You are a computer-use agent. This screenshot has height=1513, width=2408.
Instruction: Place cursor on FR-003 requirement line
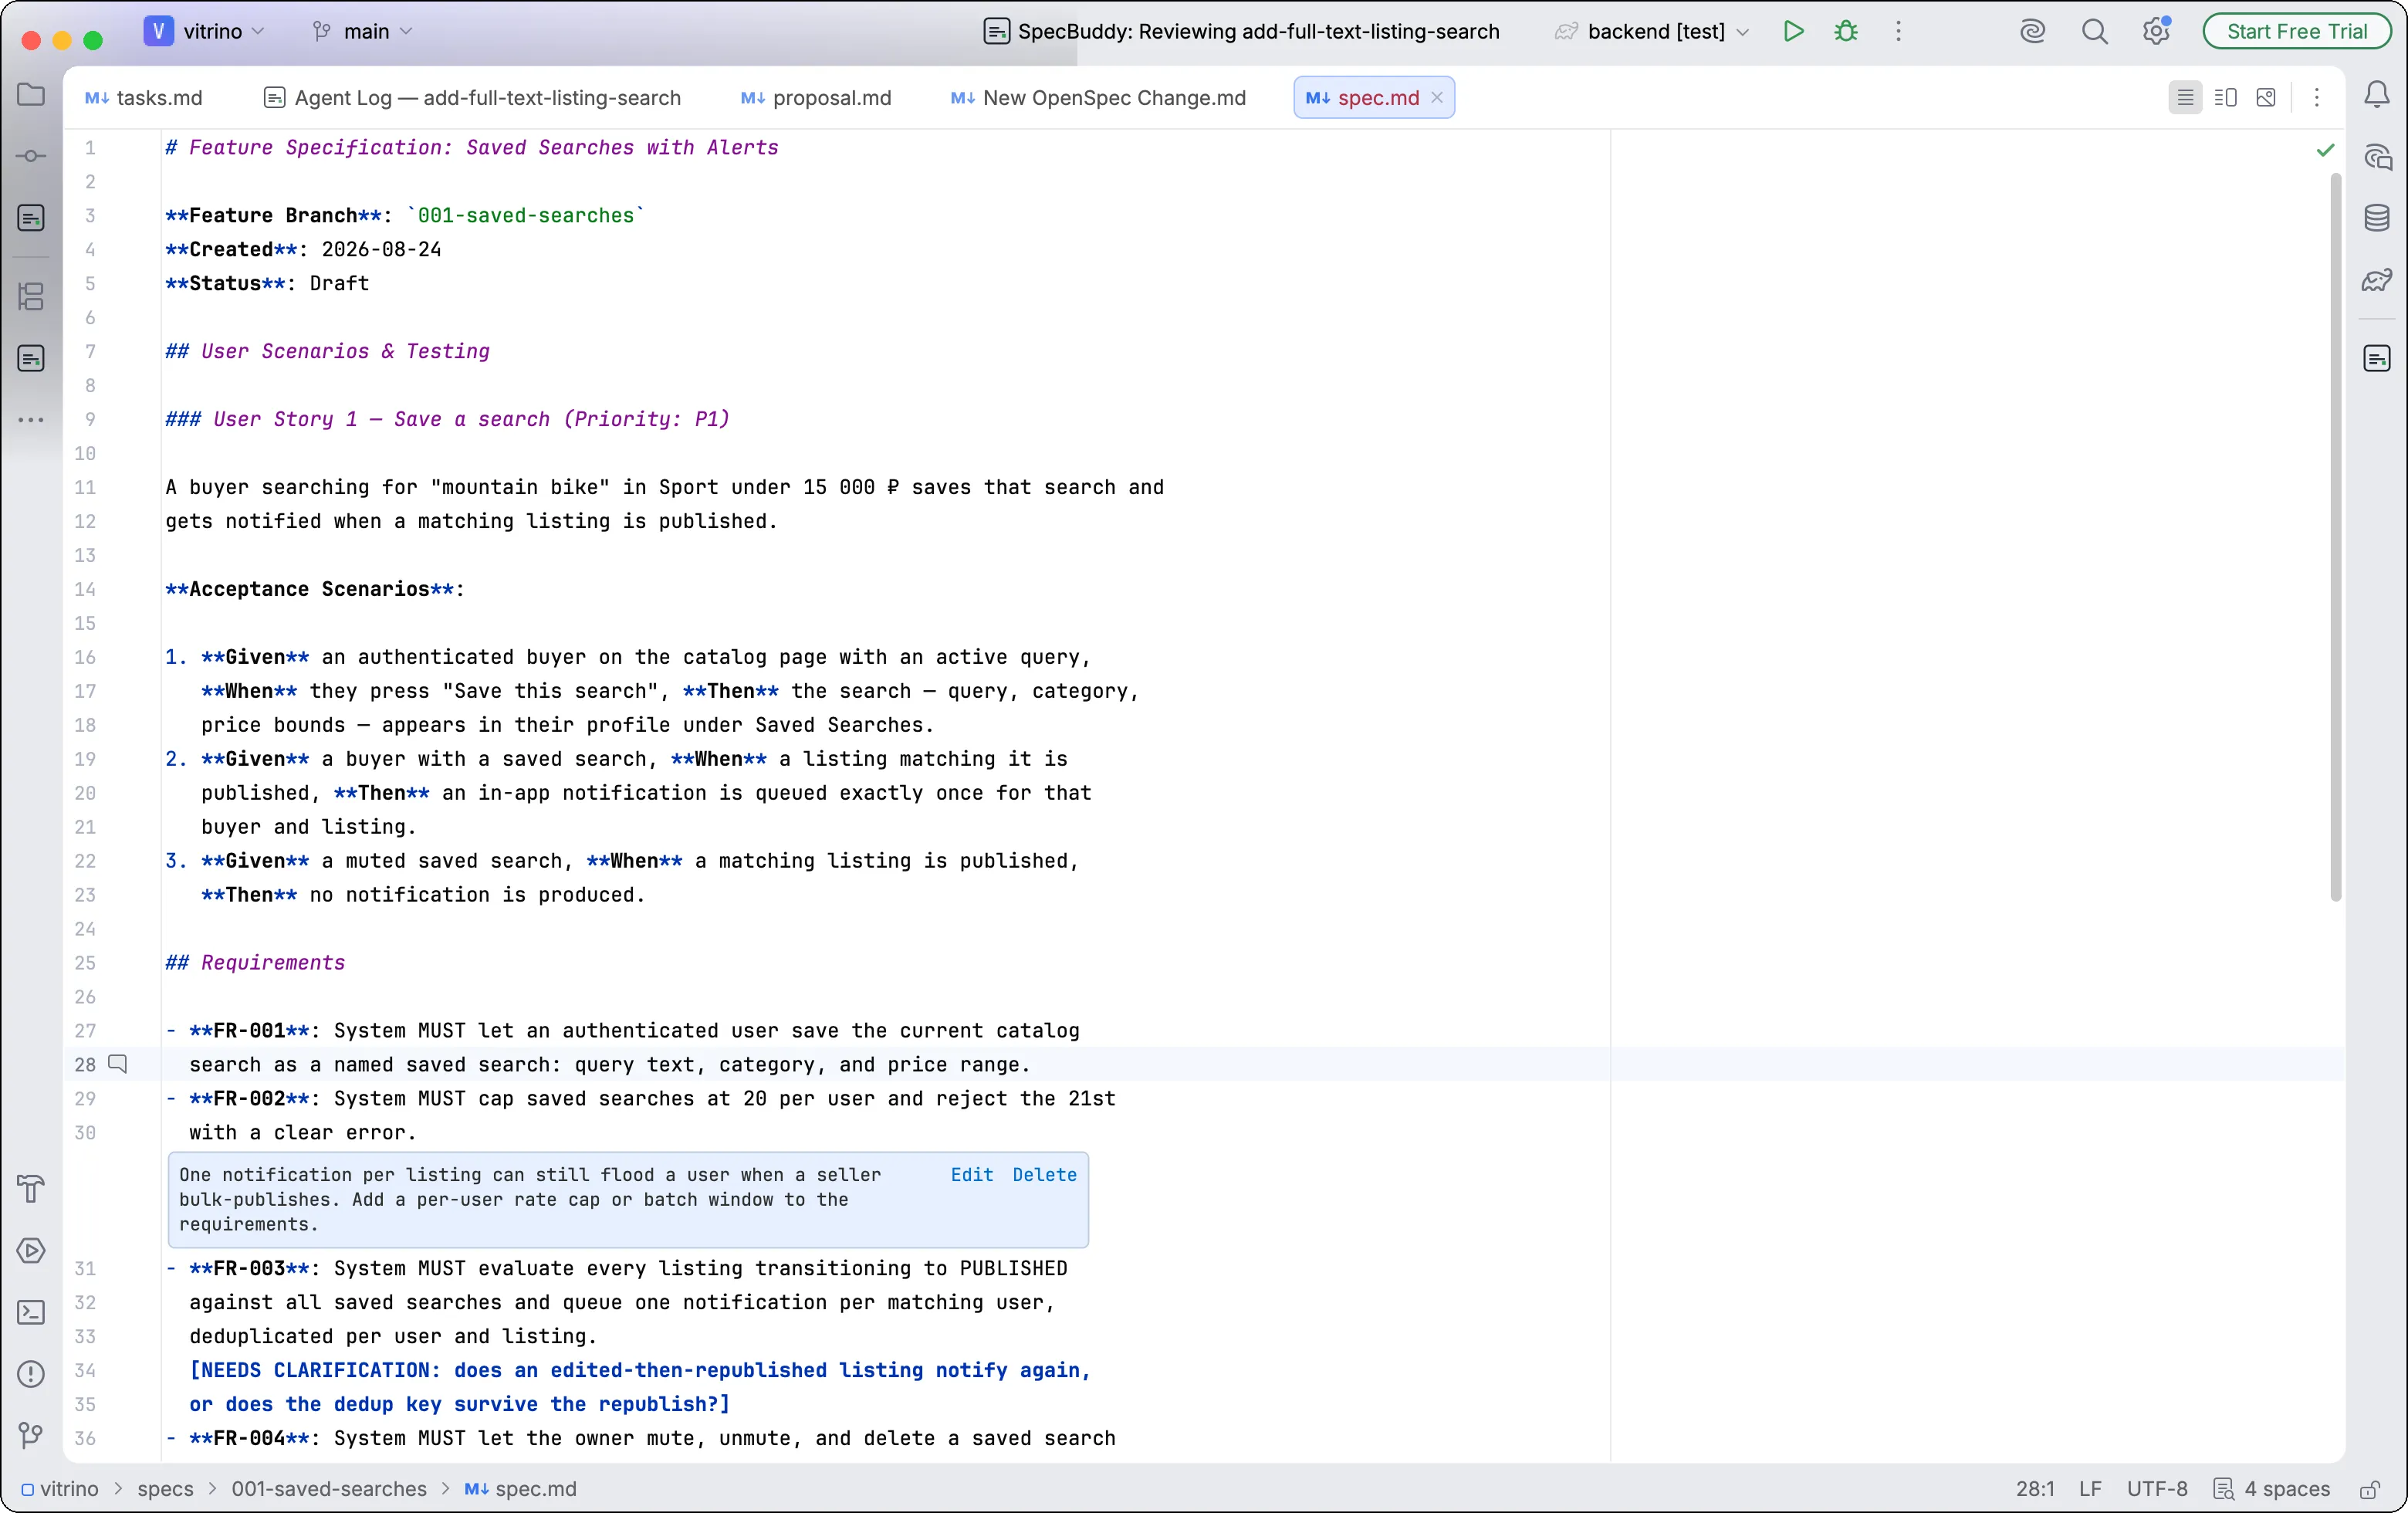pos(617,1268)
